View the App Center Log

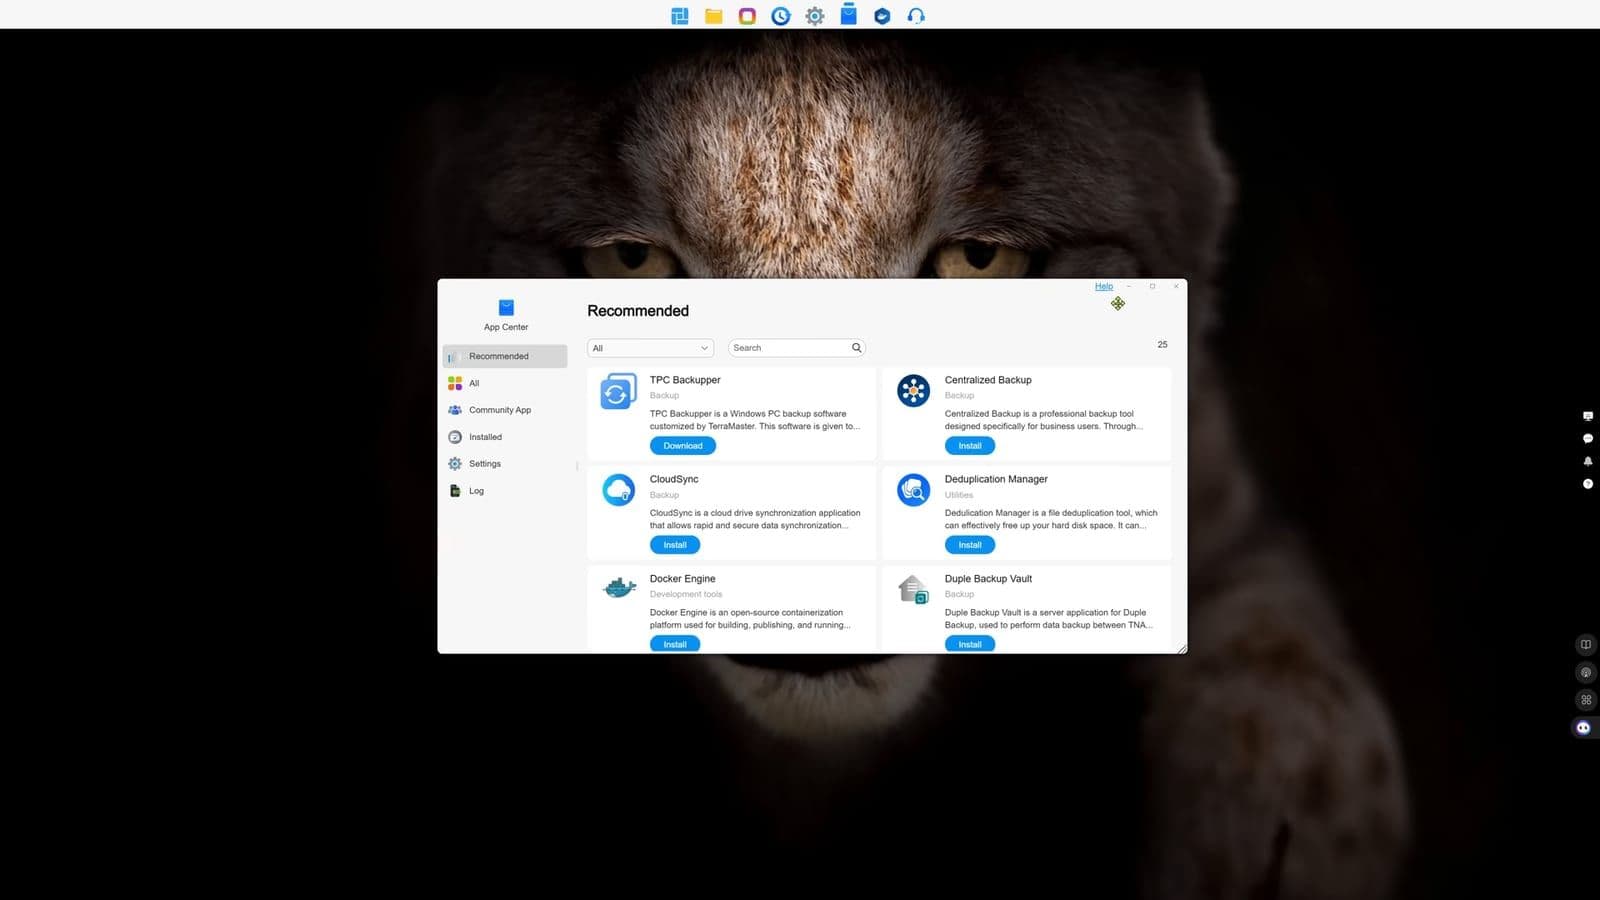[x=505, y=491]
